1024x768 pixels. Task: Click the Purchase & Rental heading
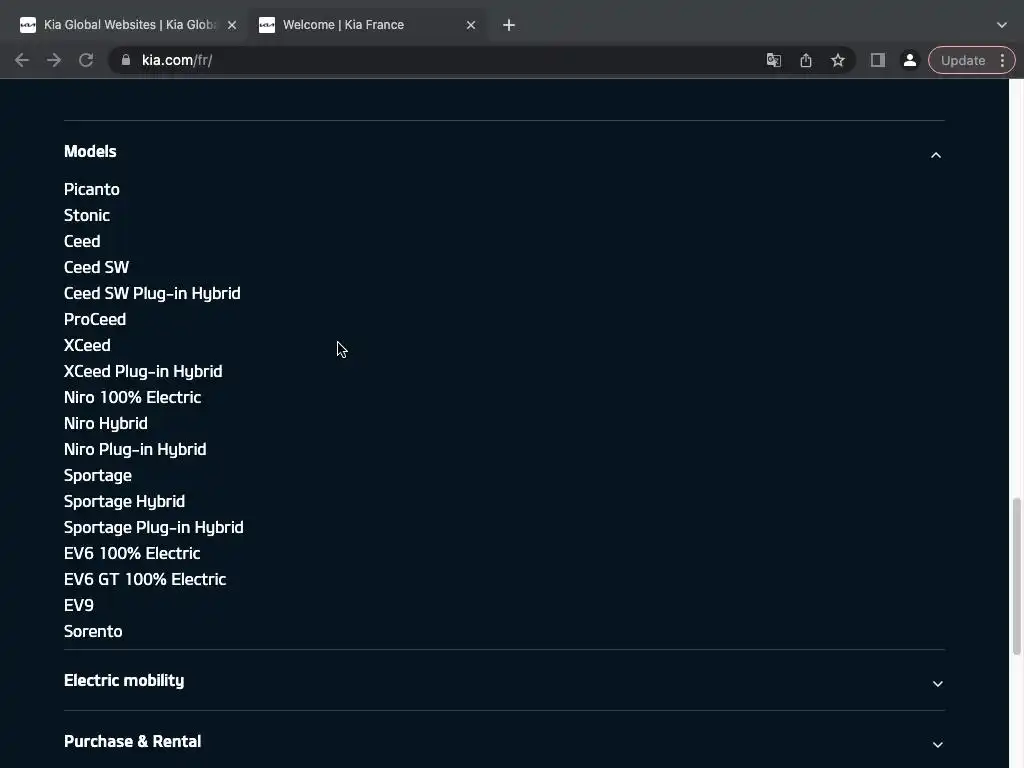(x=133, y=741)
